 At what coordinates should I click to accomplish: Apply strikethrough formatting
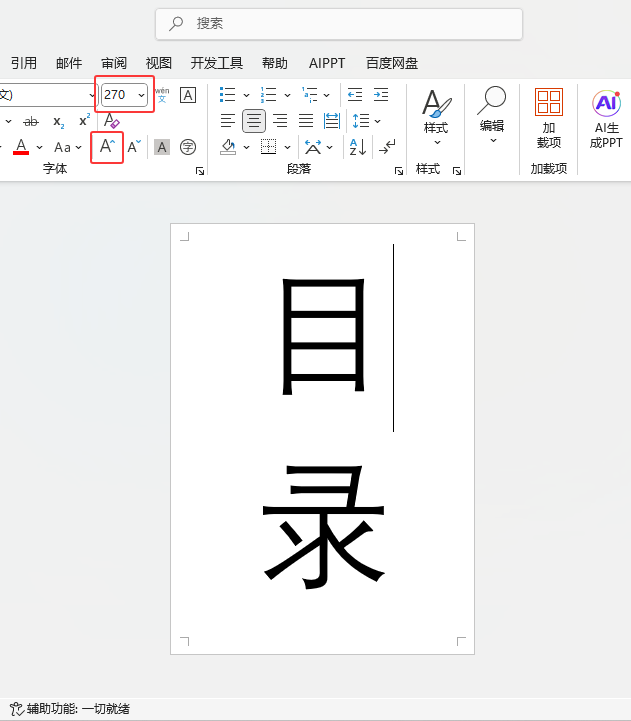(31, 121)
